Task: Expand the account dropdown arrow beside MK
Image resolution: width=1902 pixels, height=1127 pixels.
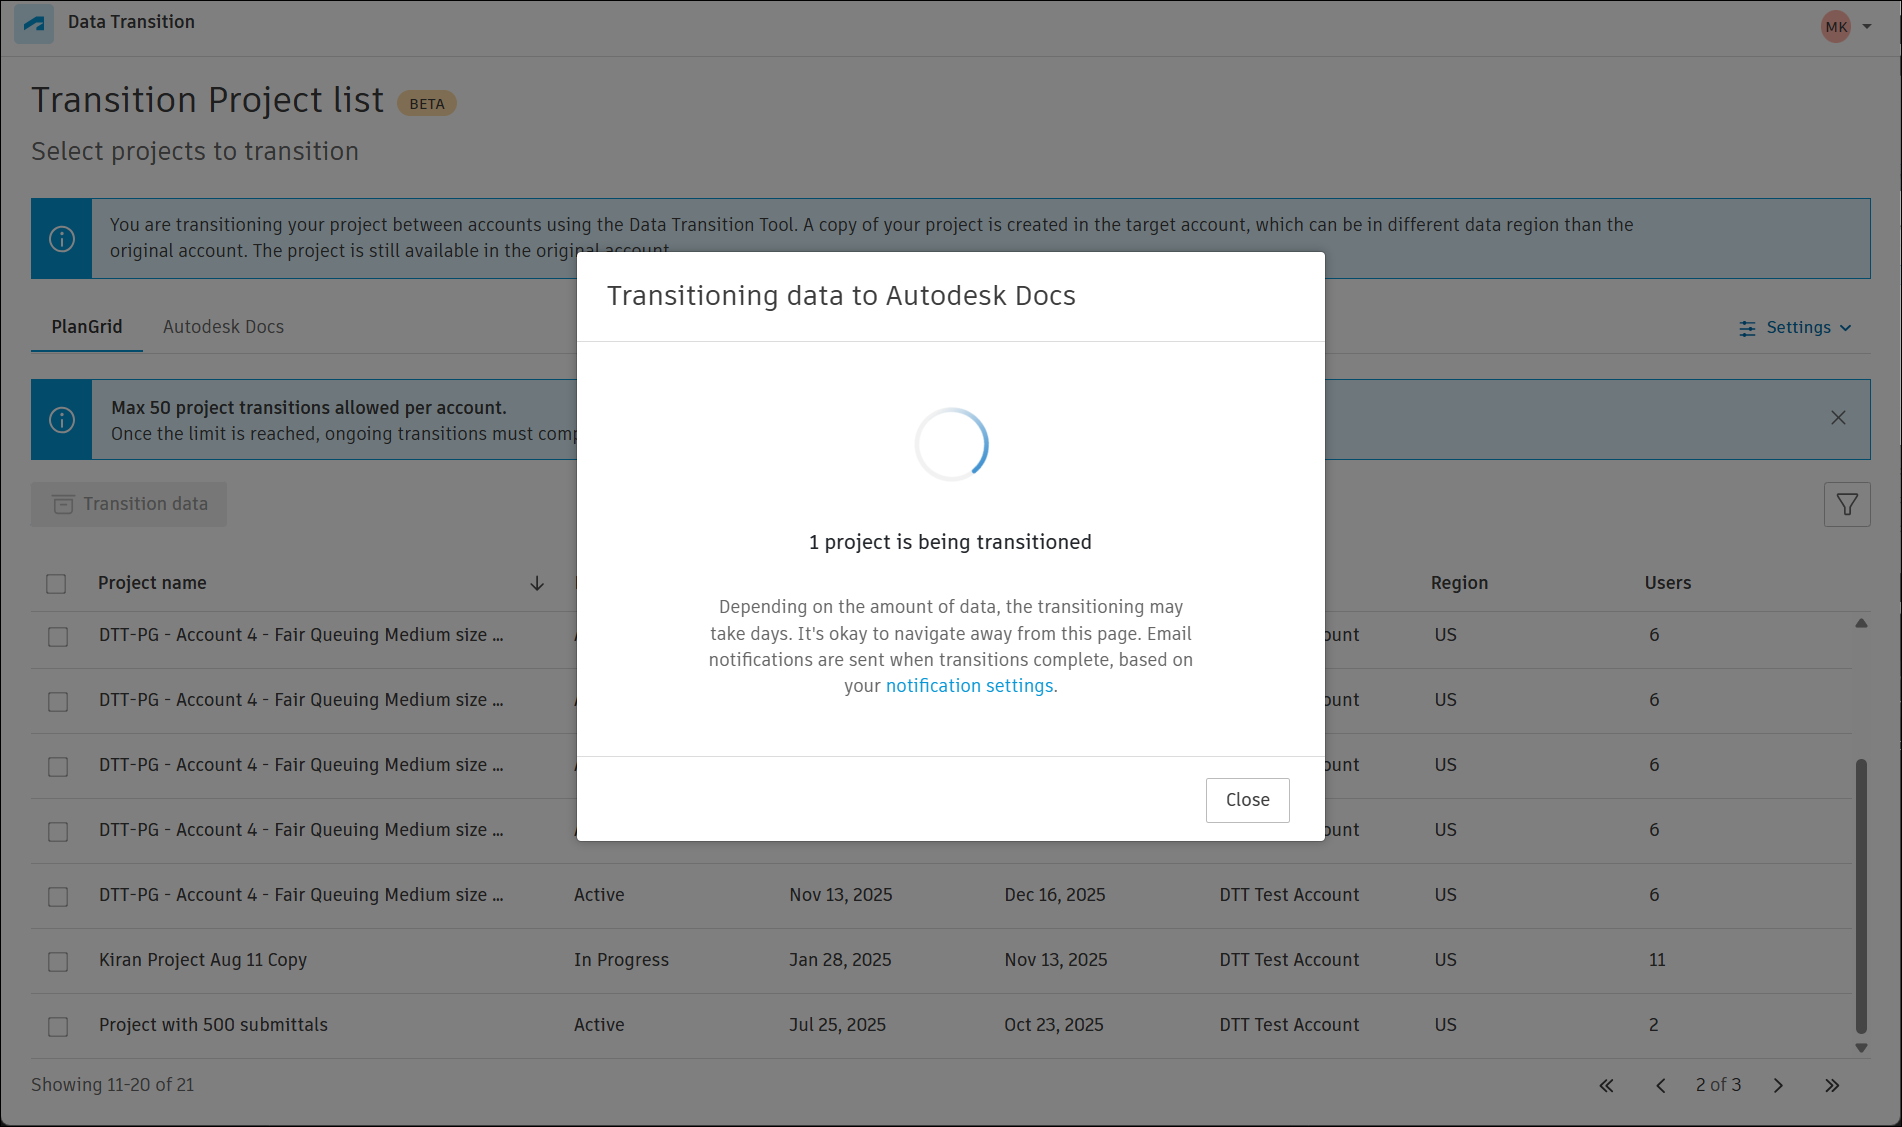Action: coord(1867,27)
